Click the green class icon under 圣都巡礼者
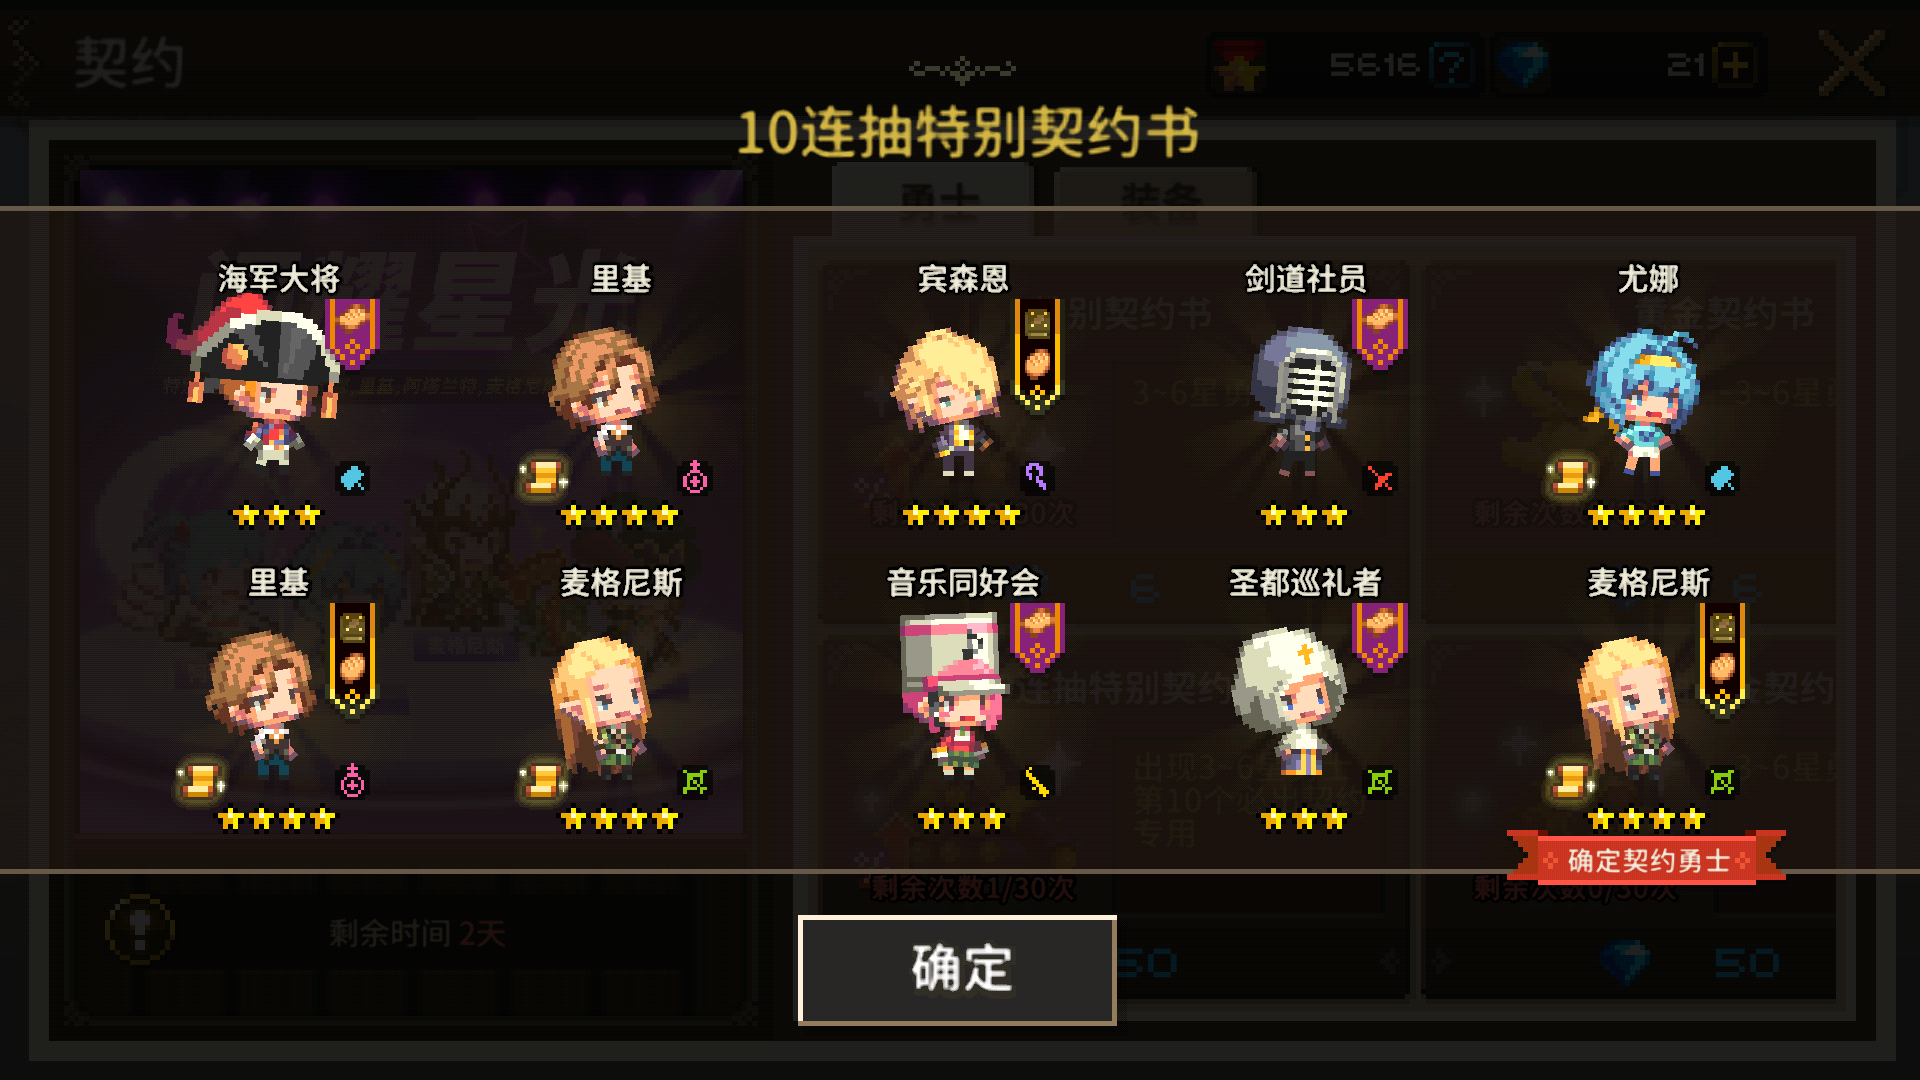Image resolution: width=1920 pixels, height=1080 pixels. coord(1380,782)
